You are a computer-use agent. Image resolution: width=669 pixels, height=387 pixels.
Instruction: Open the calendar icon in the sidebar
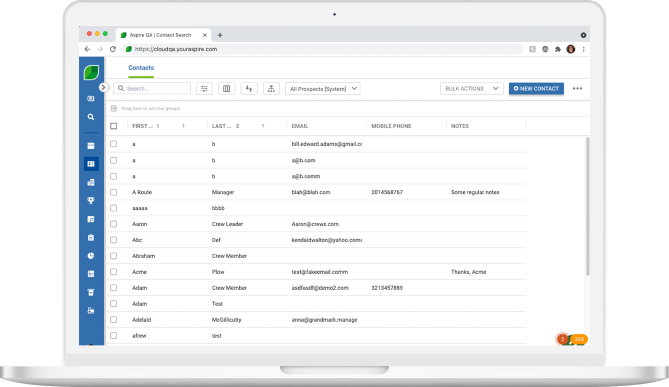coord(91,145)
